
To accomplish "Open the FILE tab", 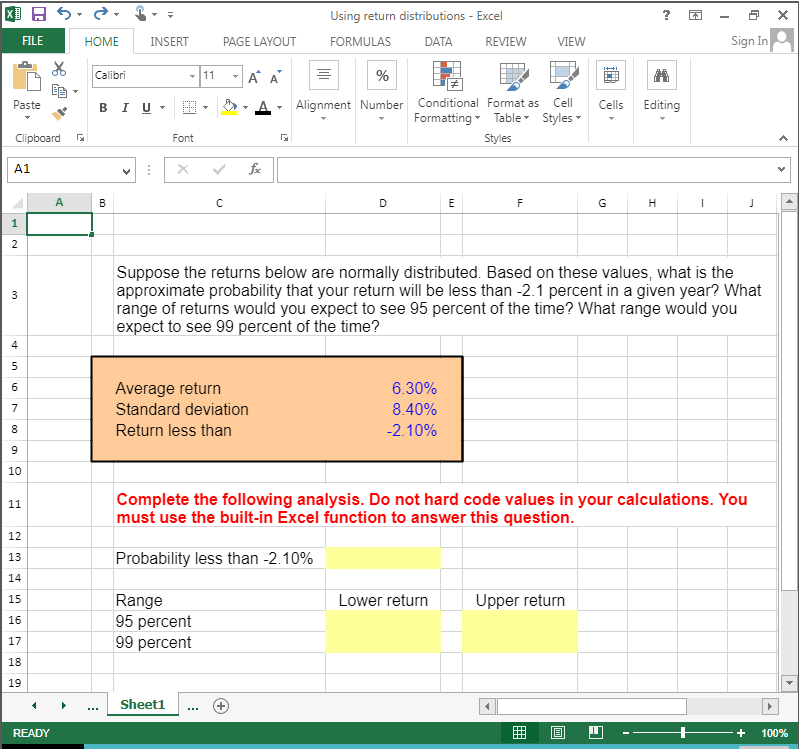I will 33,41.
